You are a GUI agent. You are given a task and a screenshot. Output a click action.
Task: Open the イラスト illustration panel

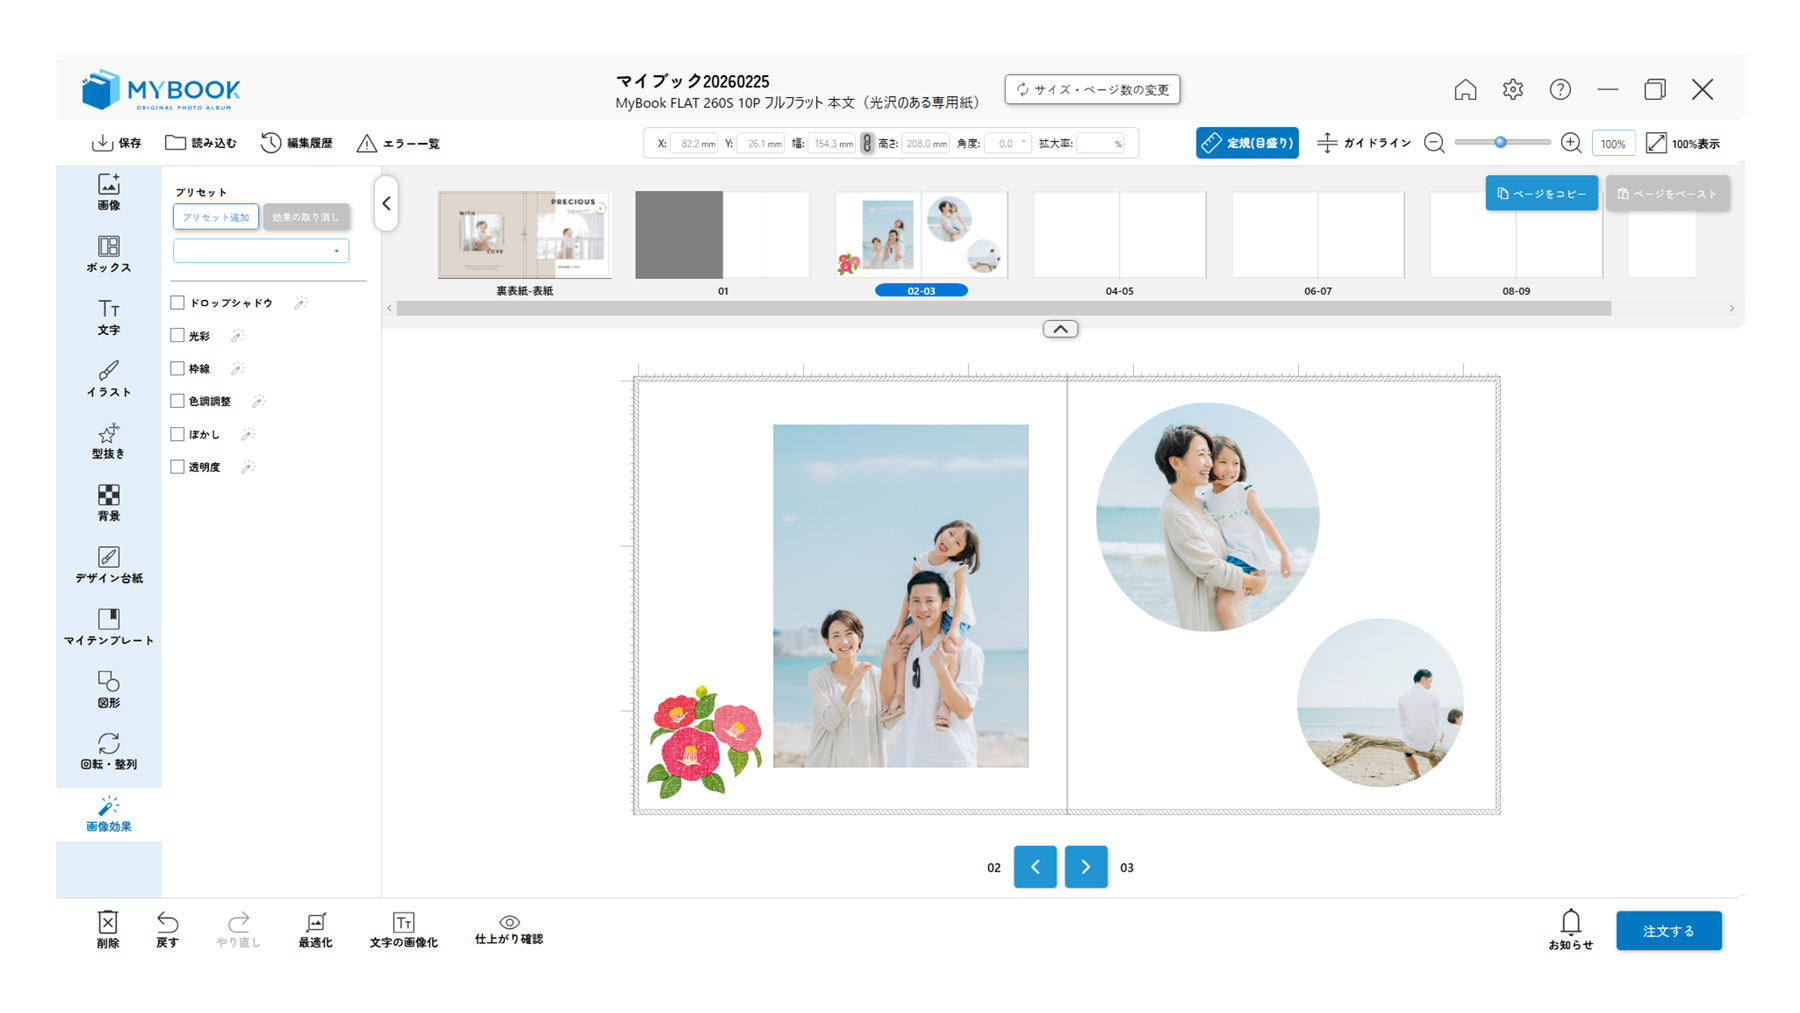point(108,378)
